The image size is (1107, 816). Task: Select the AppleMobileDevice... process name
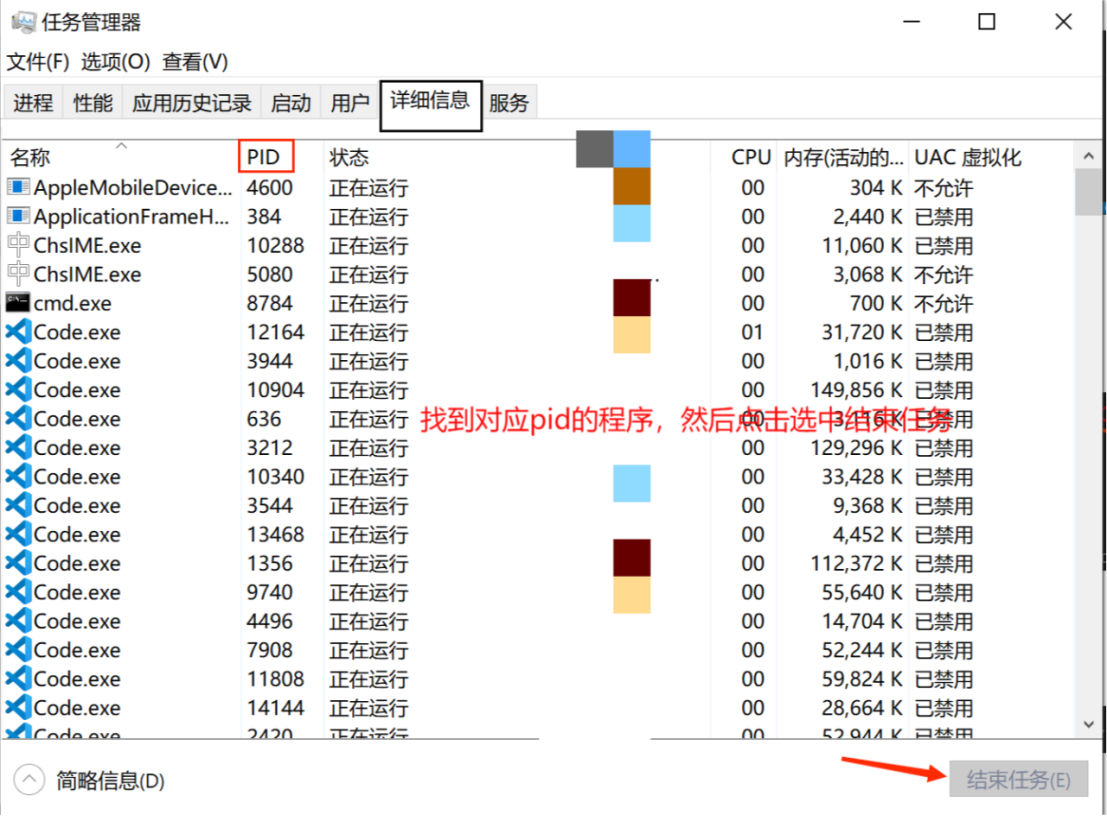(x=133, y=188)
